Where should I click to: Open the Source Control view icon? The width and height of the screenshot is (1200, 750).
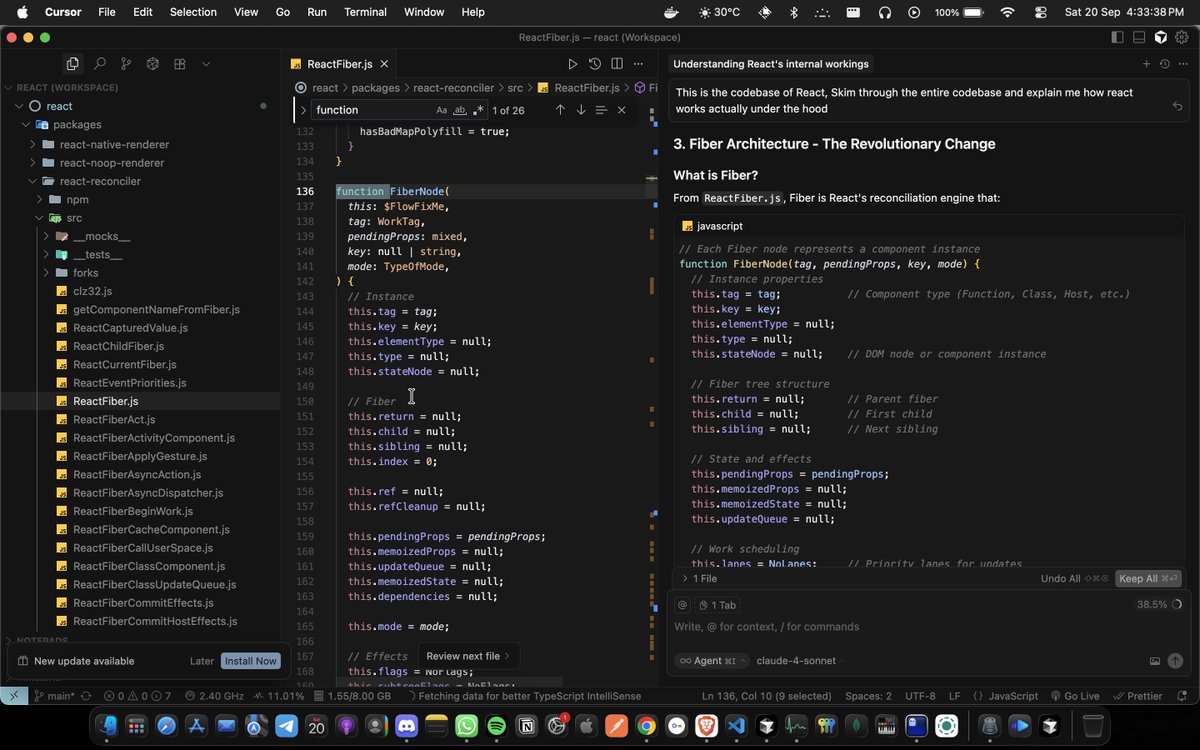point(126,63)
